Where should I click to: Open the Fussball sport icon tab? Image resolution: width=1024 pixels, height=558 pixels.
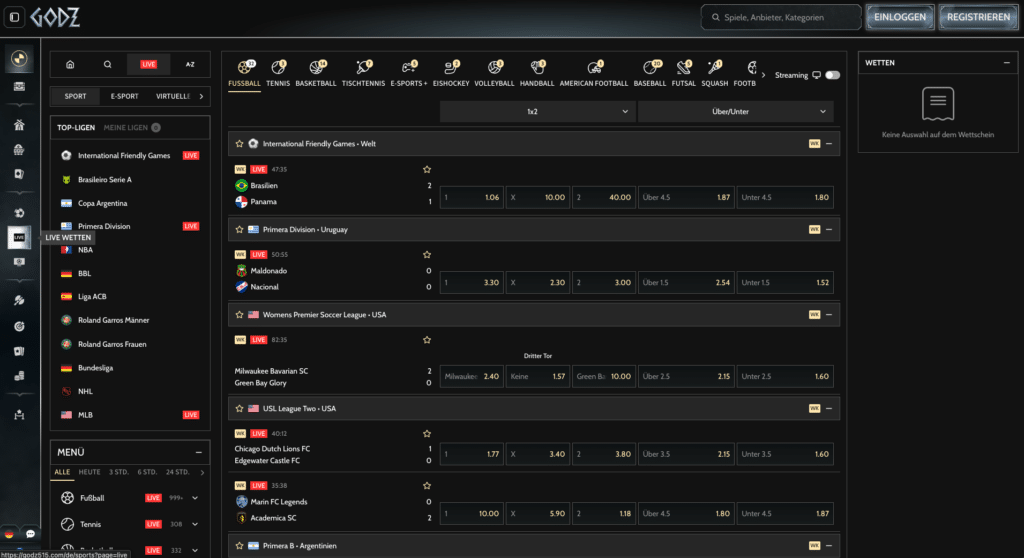tap(244, 73)
